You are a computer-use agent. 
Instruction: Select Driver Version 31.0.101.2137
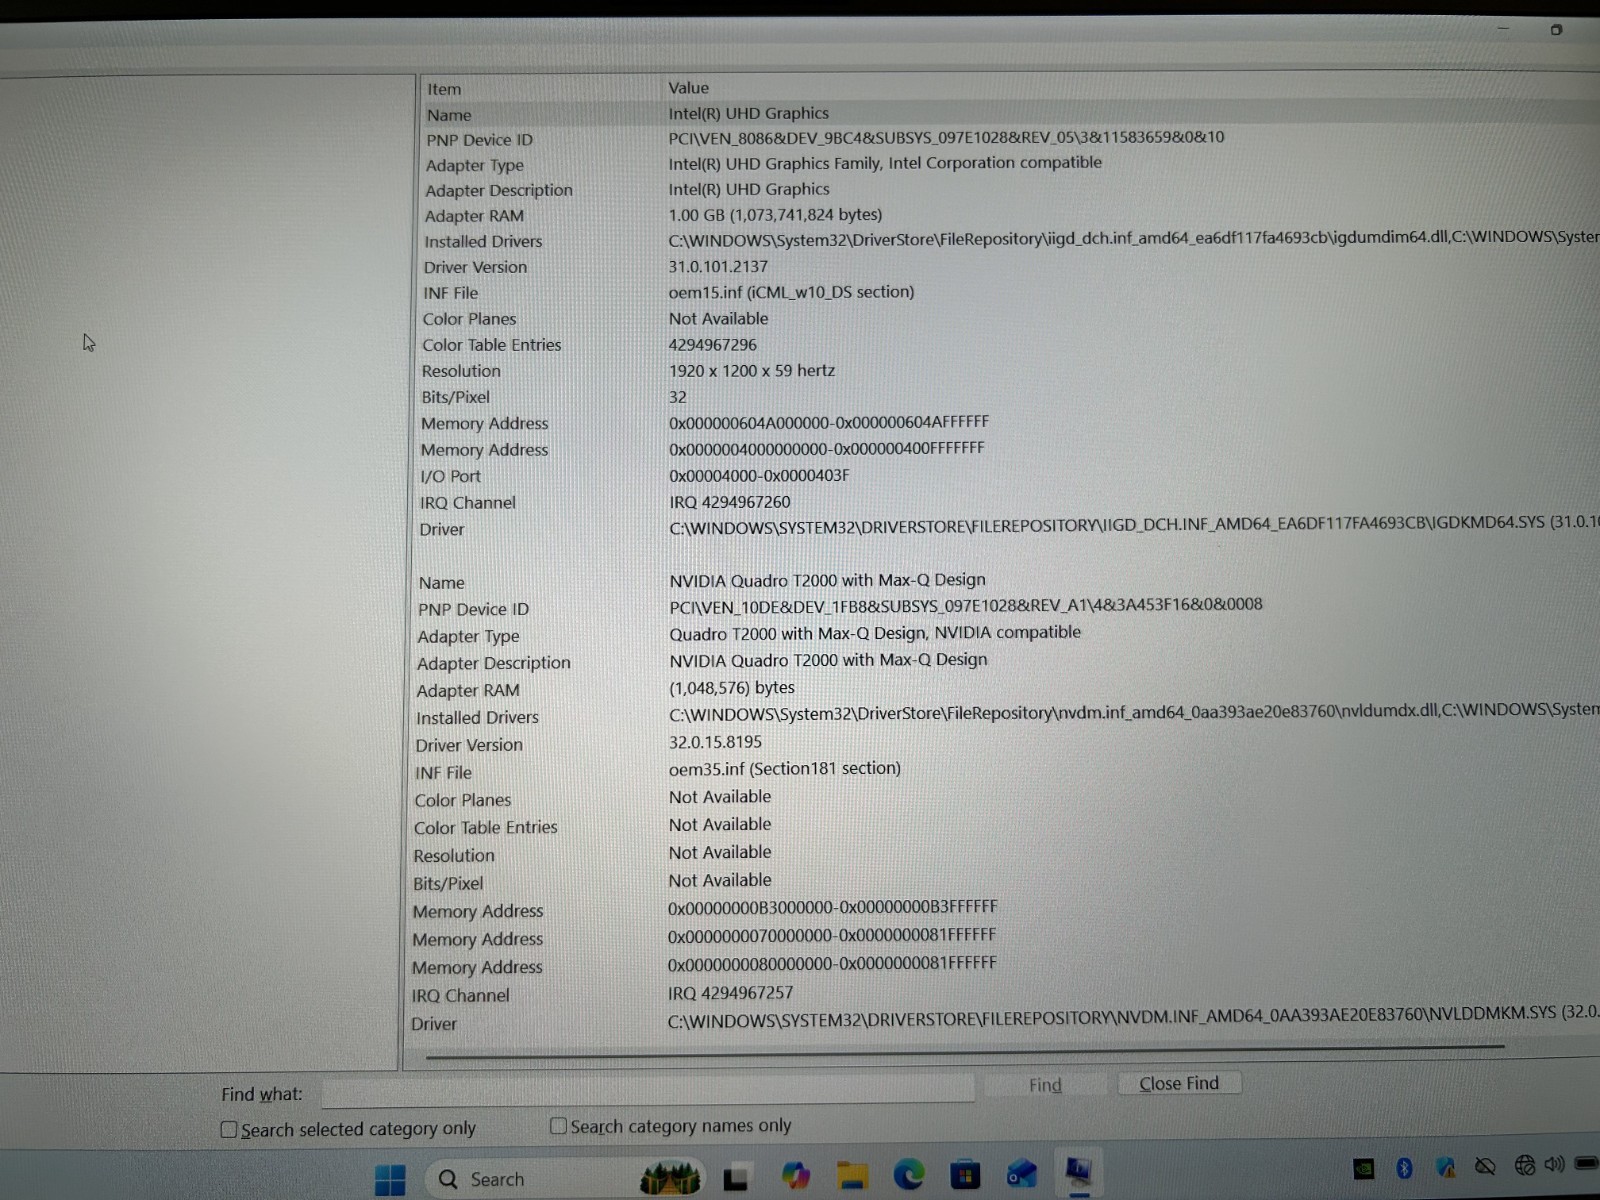718,266
